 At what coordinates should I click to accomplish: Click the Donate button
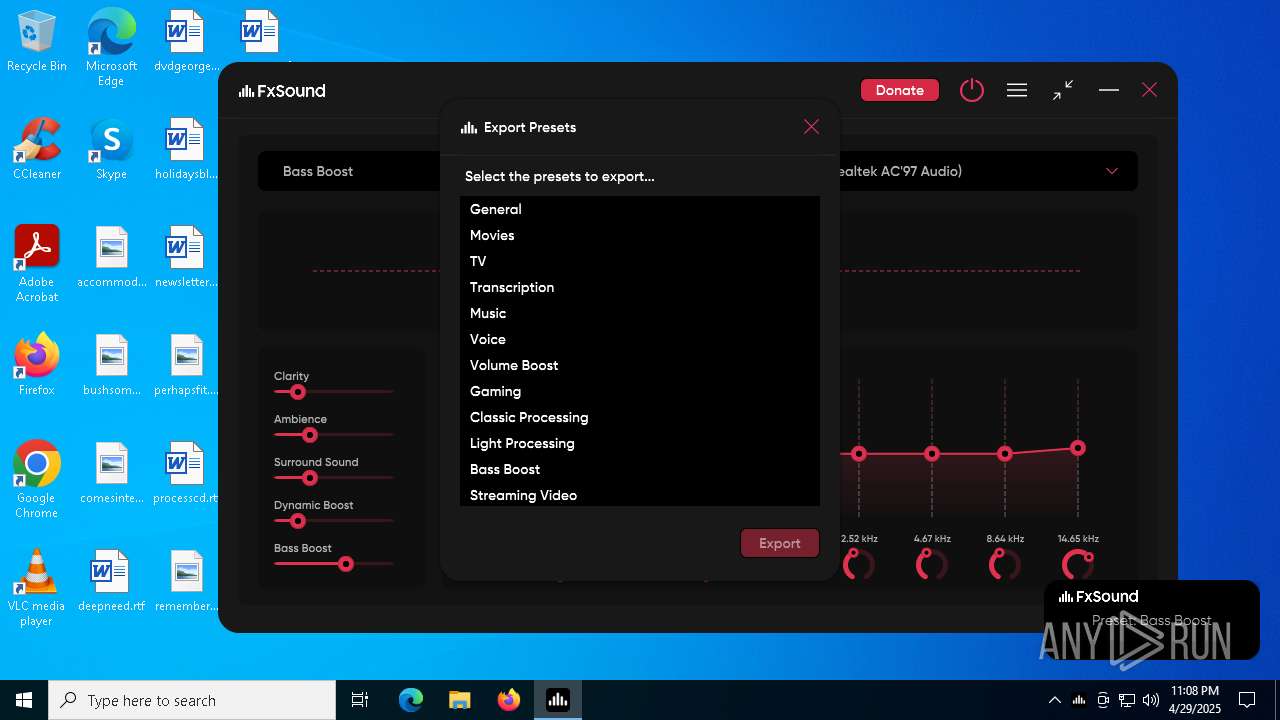point(899,90)
